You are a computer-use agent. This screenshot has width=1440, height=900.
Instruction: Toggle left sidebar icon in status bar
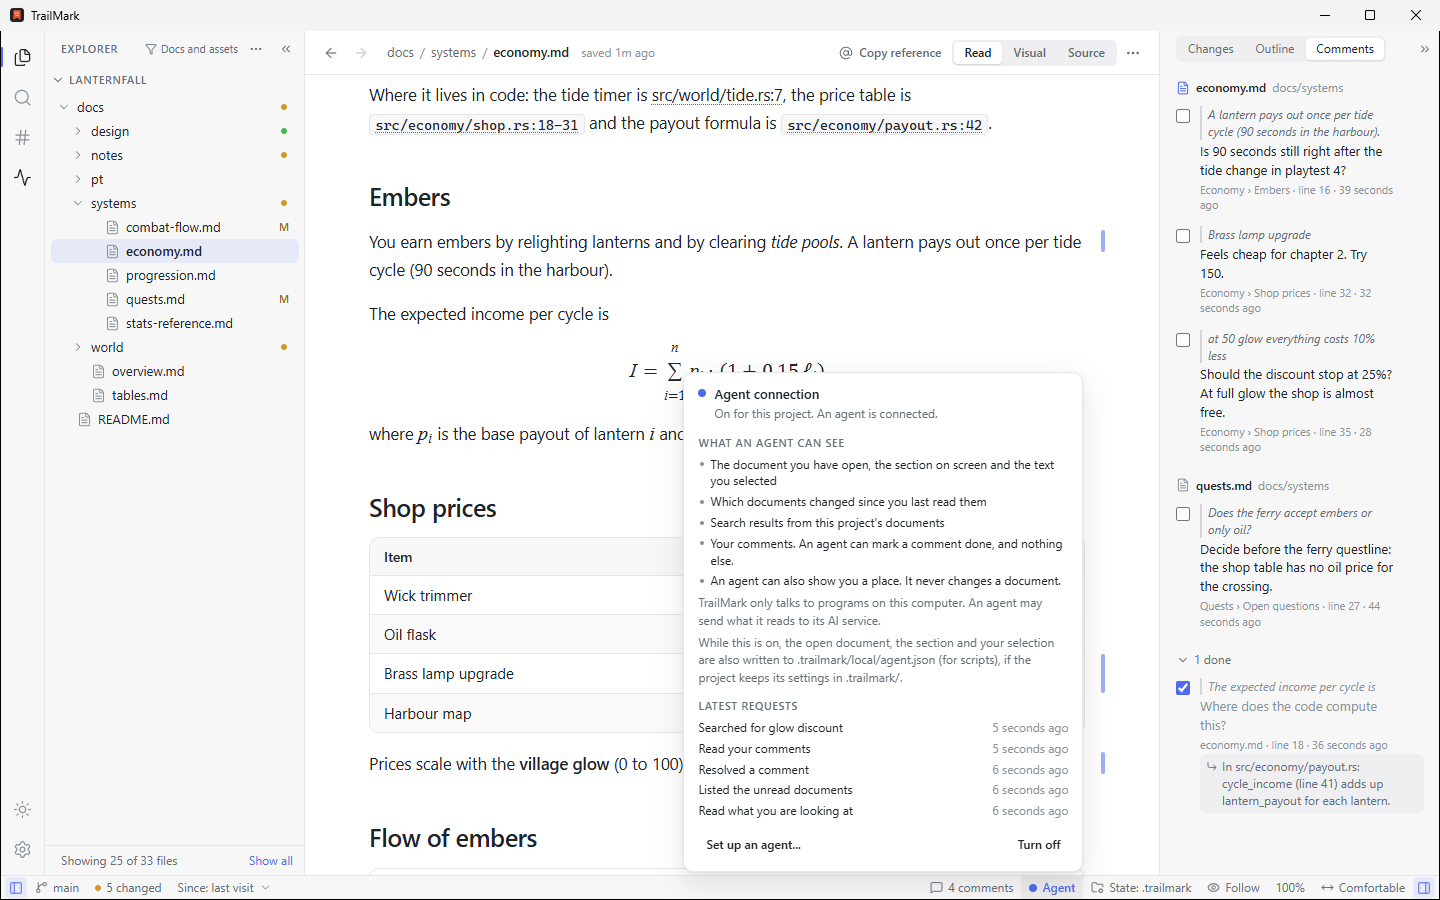pos(16,888)
